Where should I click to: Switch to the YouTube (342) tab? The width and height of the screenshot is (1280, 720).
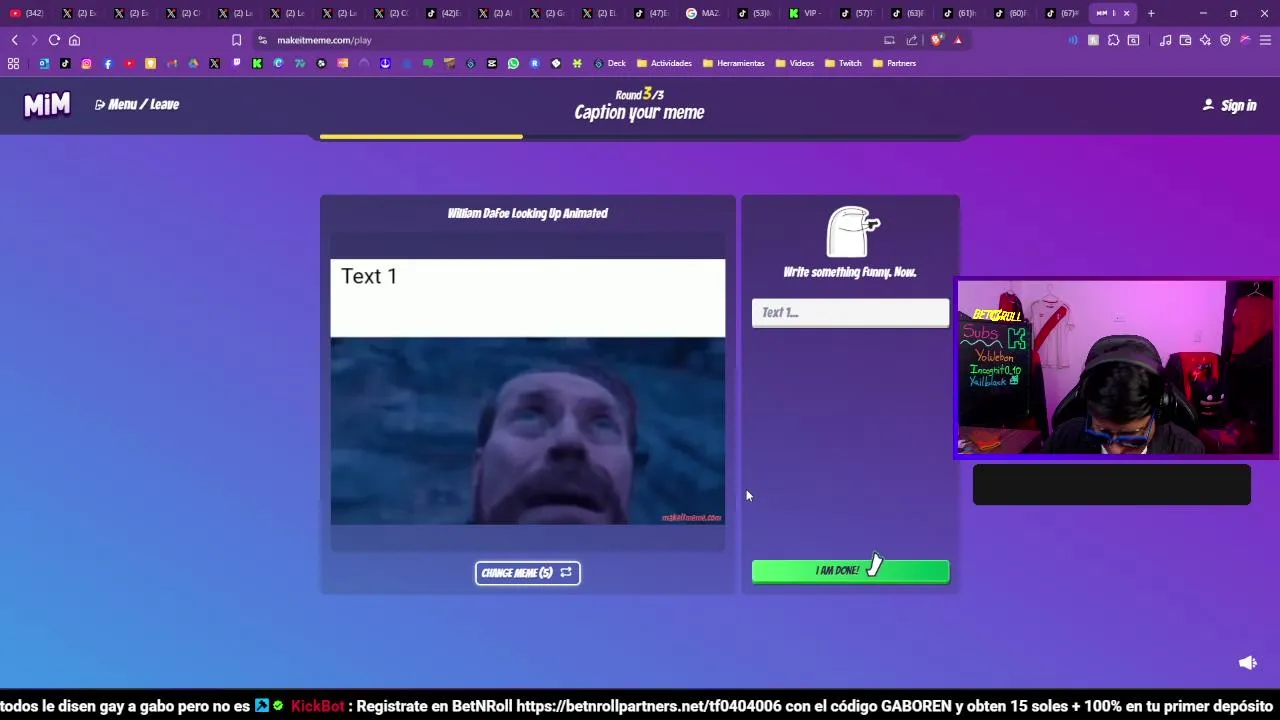click(x=27, y=13)
